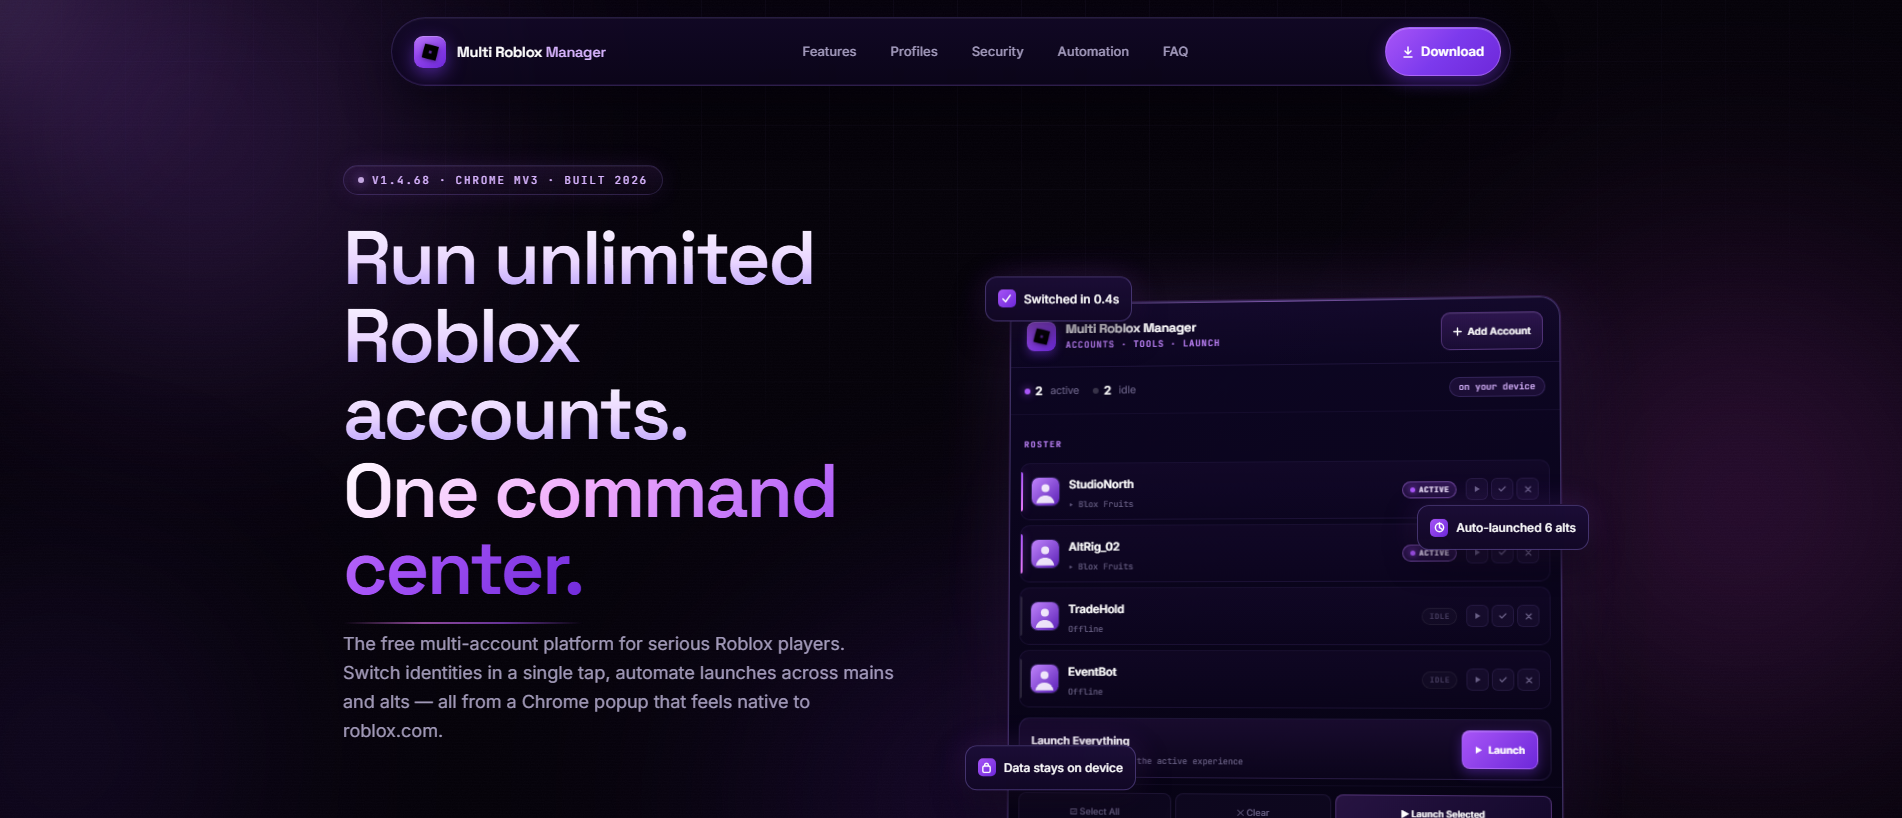This screenshot has height=818, width=1902.
Task: Click the clock icon in Auto-launched badge
Action: [1439, 528]
